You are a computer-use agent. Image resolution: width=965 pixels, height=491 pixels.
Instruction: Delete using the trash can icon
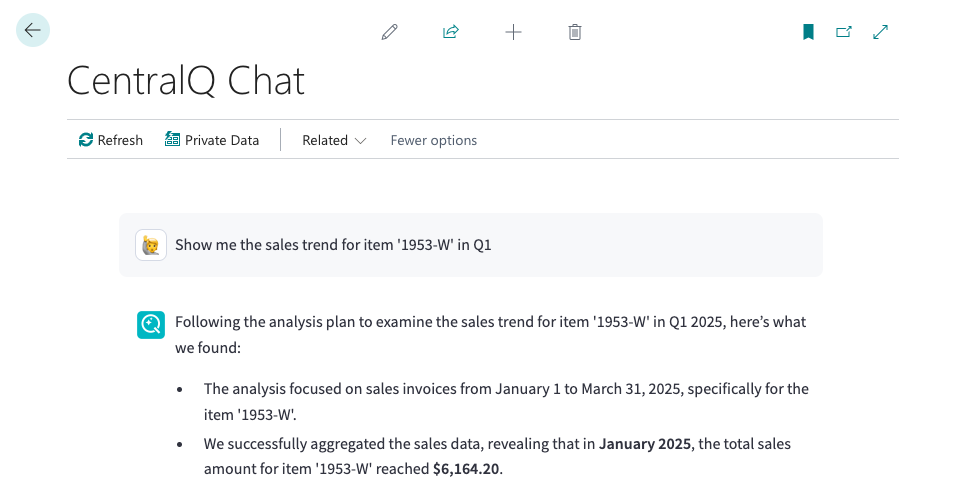pyautogui.click(x=575, y=32)
